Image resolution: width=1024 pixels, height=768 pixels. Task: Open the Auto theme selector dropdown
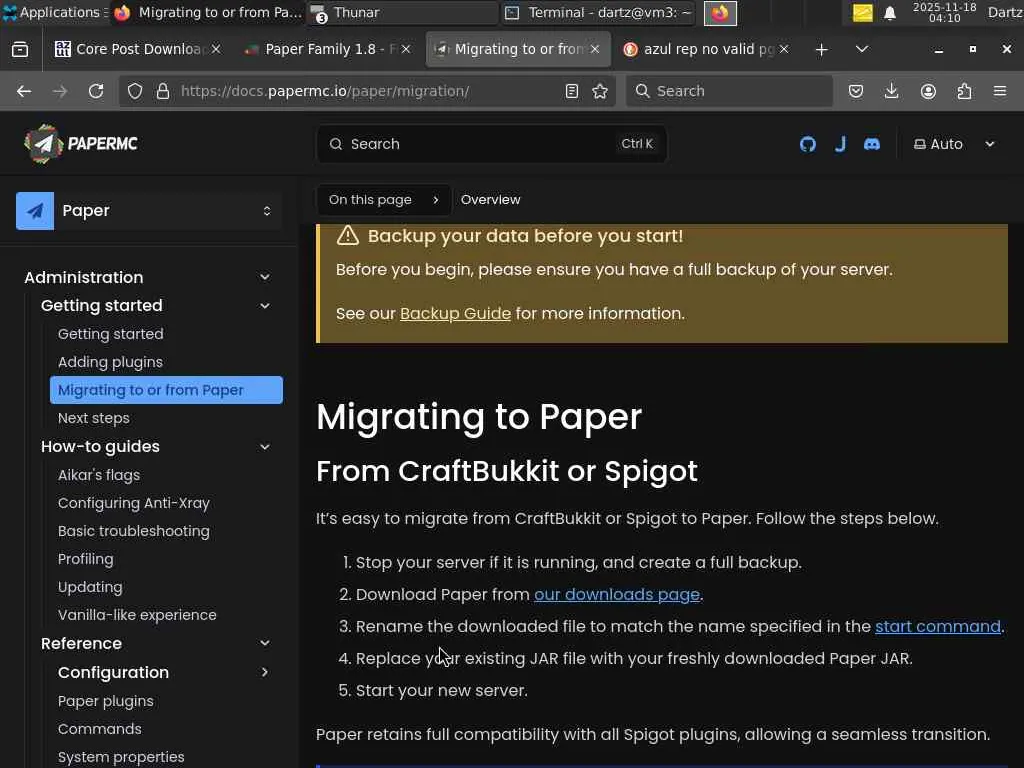[954, 144]
